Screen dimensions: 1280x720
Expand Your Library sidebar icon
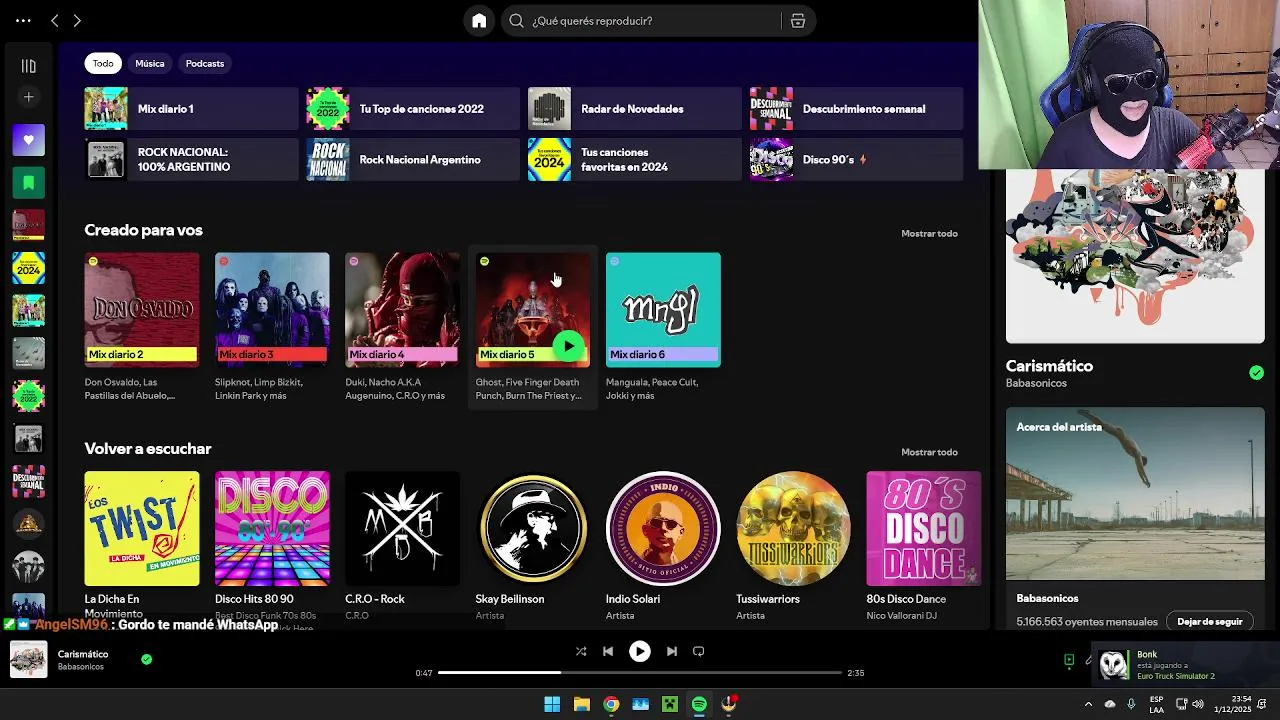[x=28, y=66]
